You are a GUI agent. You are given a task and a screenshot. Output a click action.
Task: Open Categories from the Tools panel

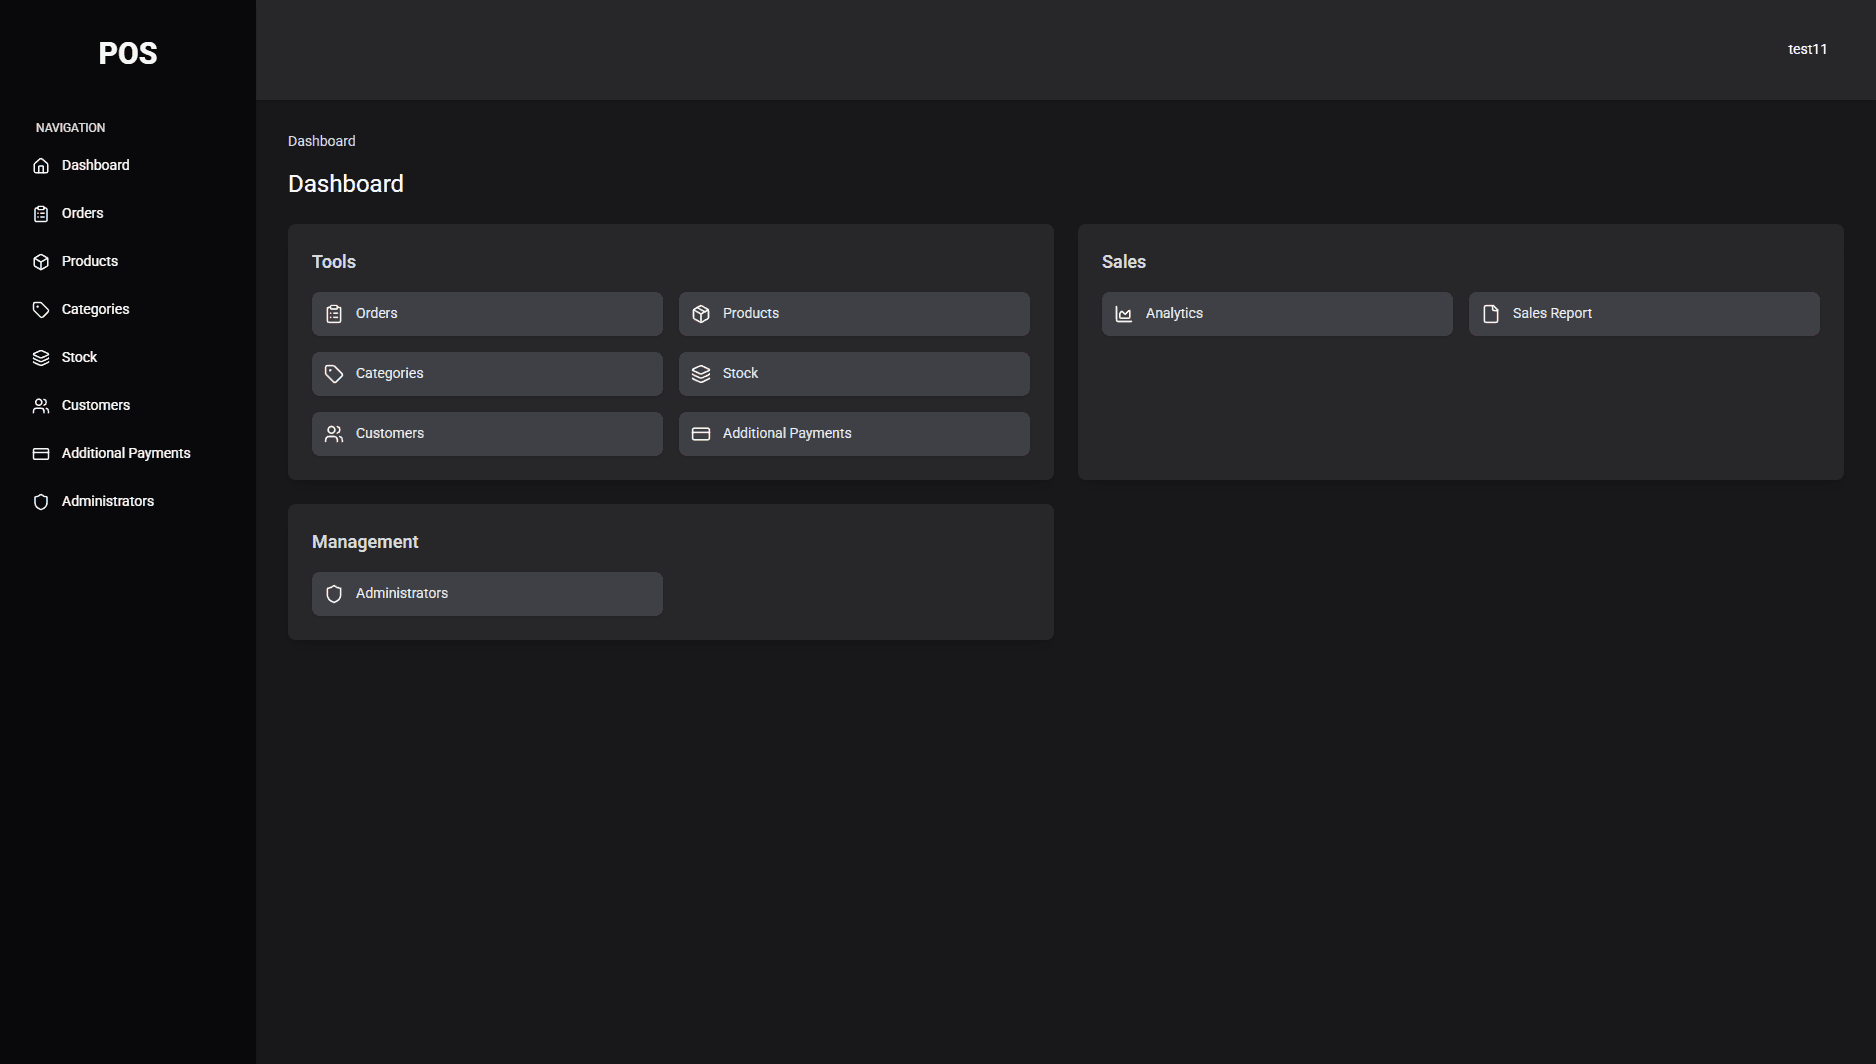click(486, 373)
